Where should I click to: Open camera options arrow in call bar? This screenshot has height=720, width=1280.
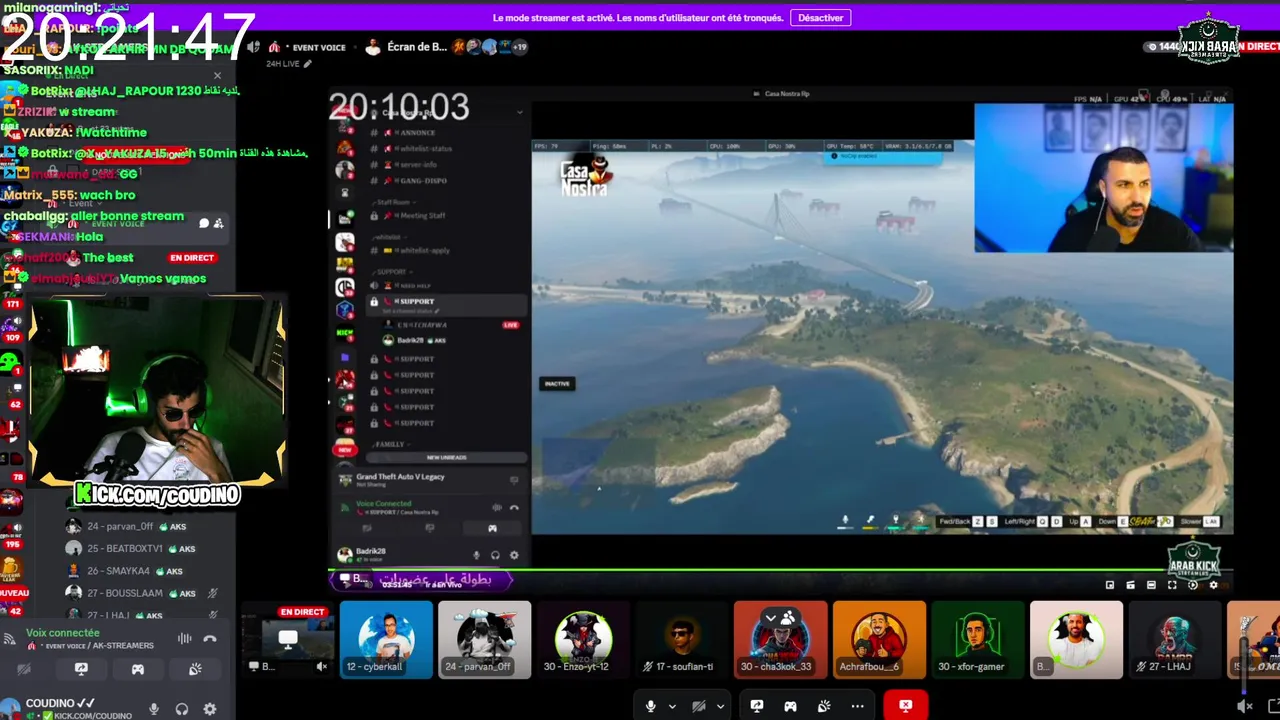coord(720,706)
